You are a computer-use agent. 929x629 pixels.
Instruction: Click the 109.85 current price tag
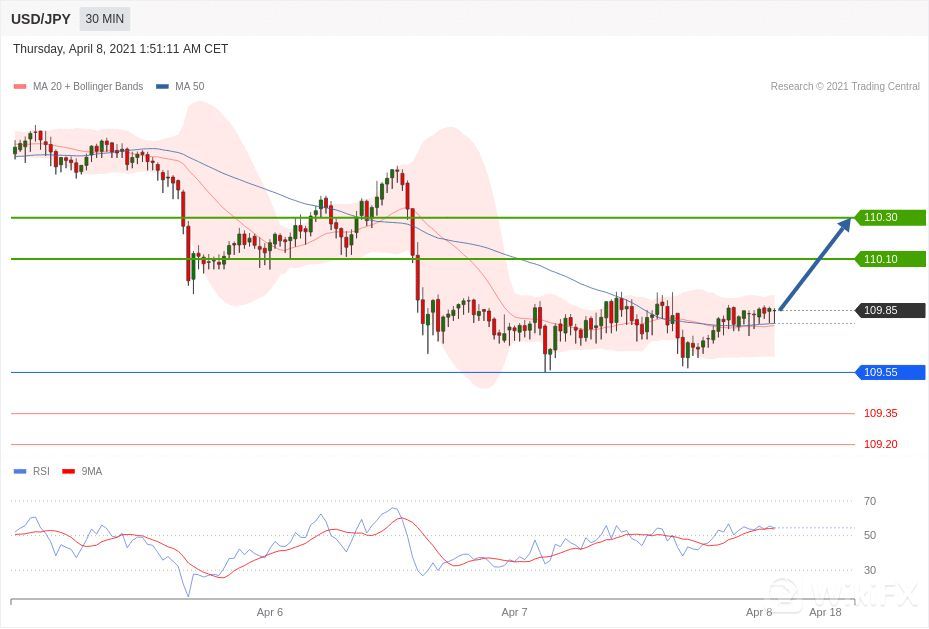[889, 310]
